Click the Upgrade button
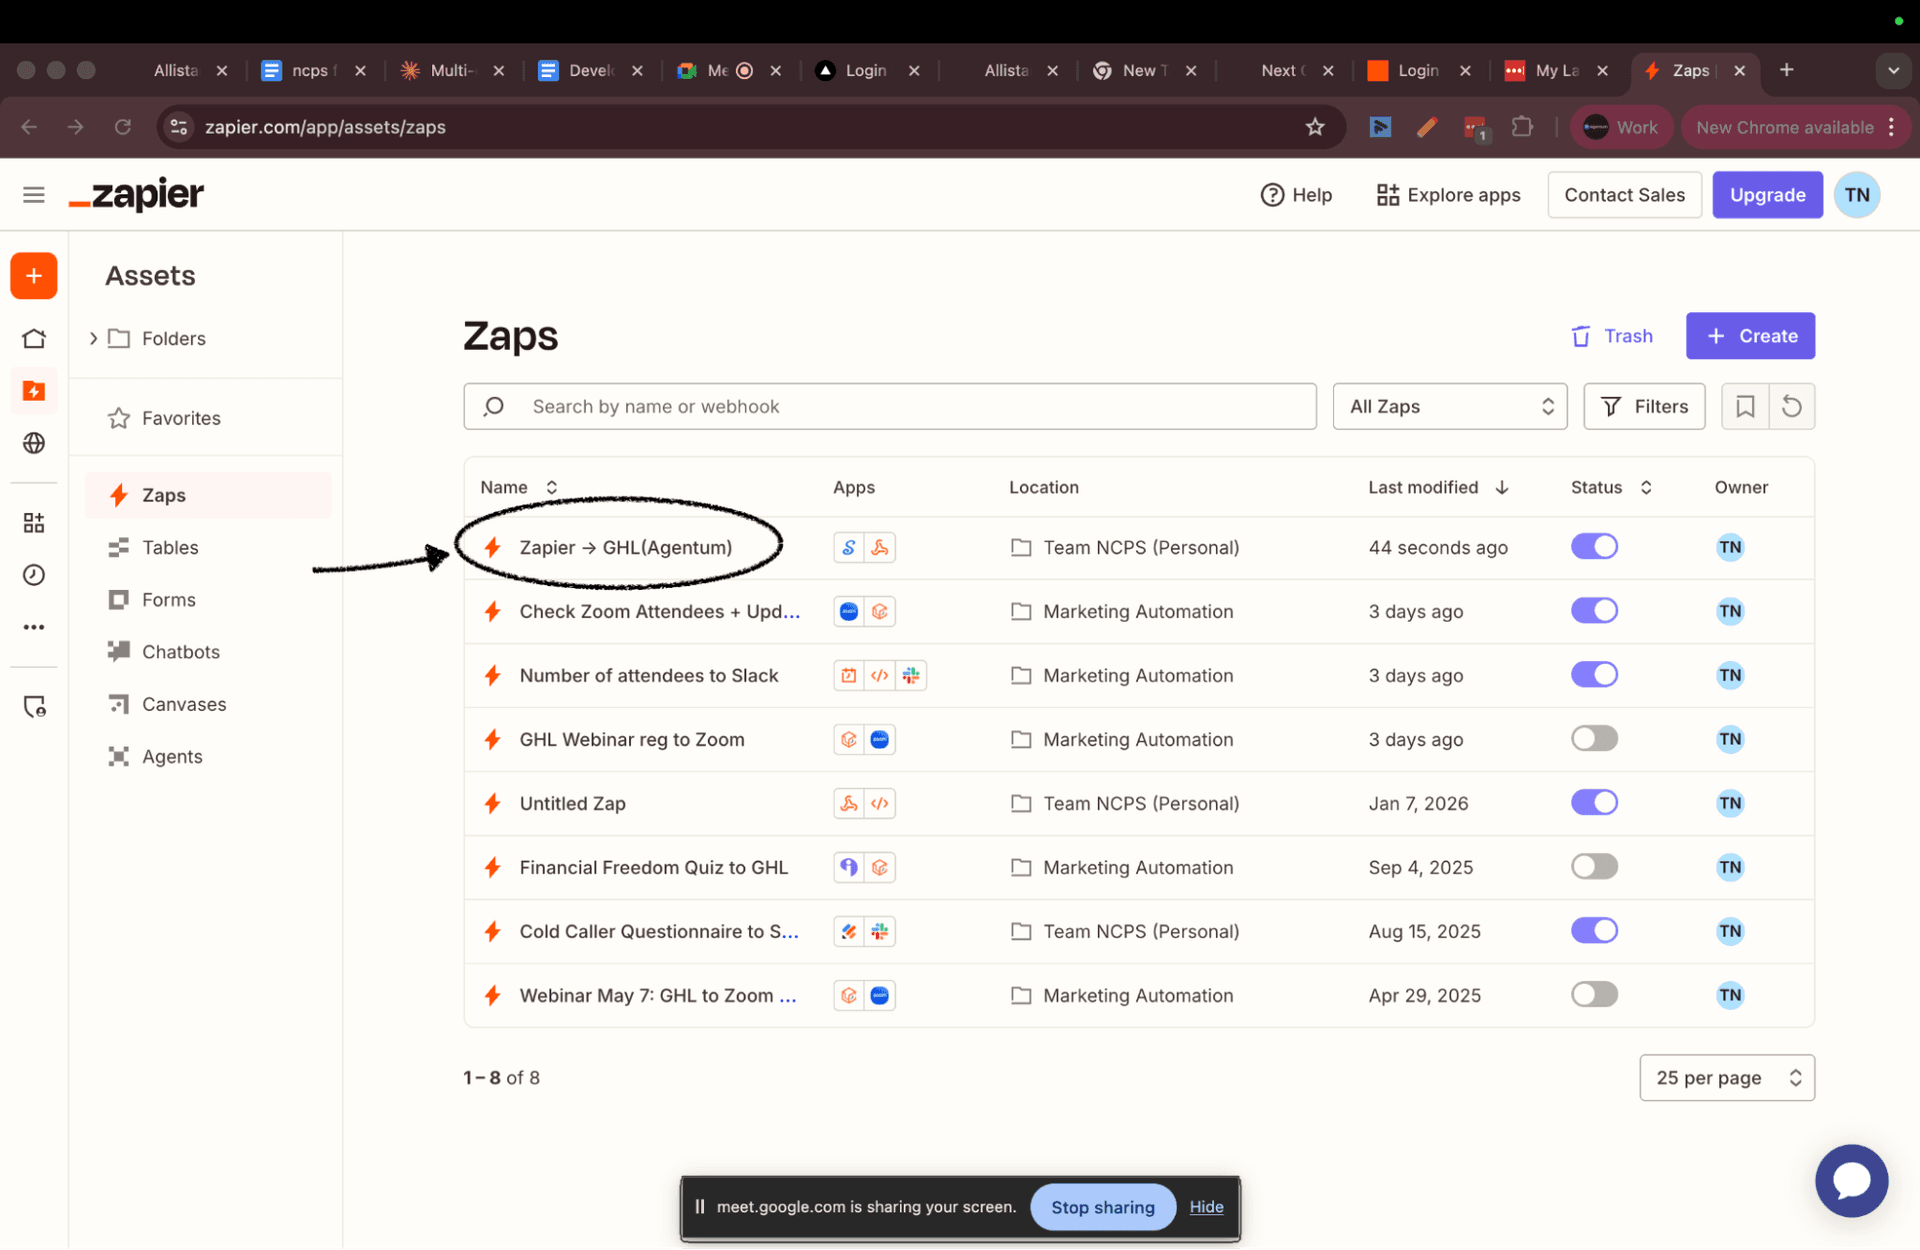The width and height of the screenshot is (1920, 1250). click(x=1767, y=195)
